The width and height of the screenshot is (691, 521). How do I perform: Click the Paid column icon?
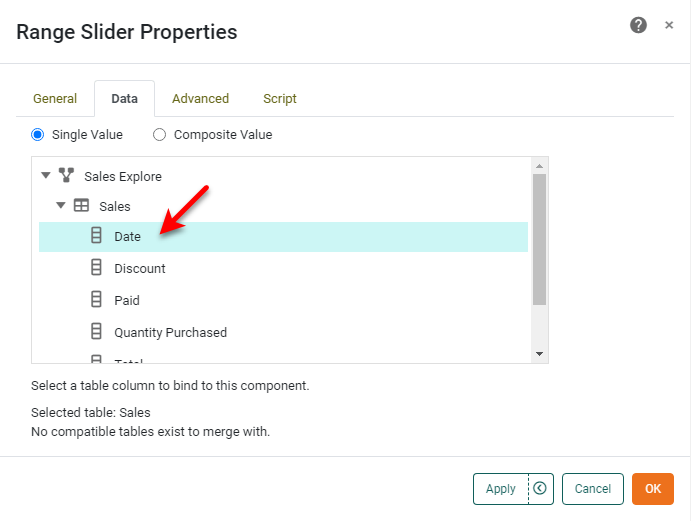point(97,300)
